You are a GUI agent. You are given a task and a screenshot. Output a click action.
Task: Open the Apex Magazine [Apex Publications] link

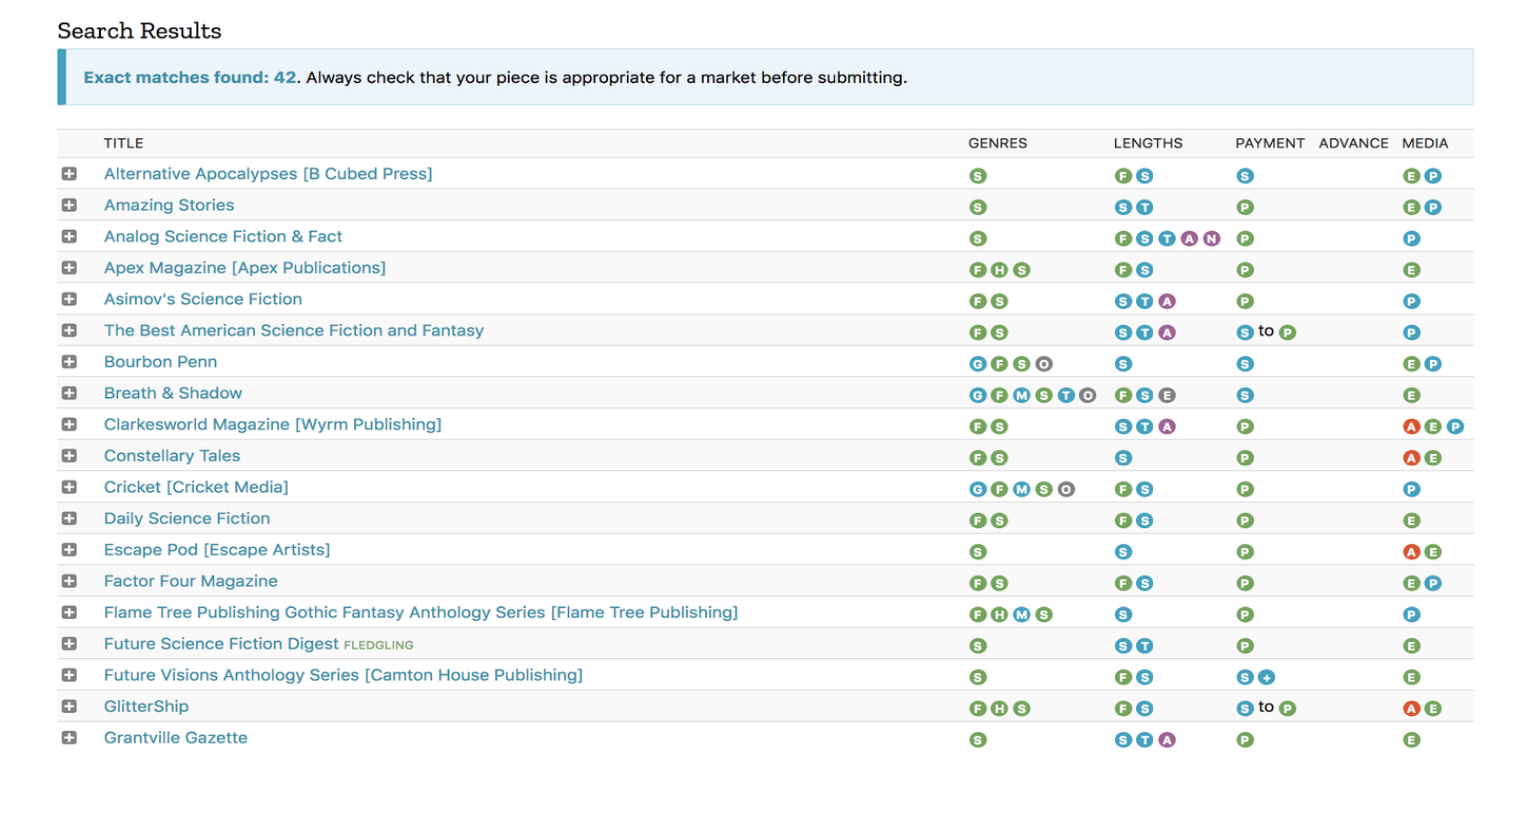pos(245,268)
